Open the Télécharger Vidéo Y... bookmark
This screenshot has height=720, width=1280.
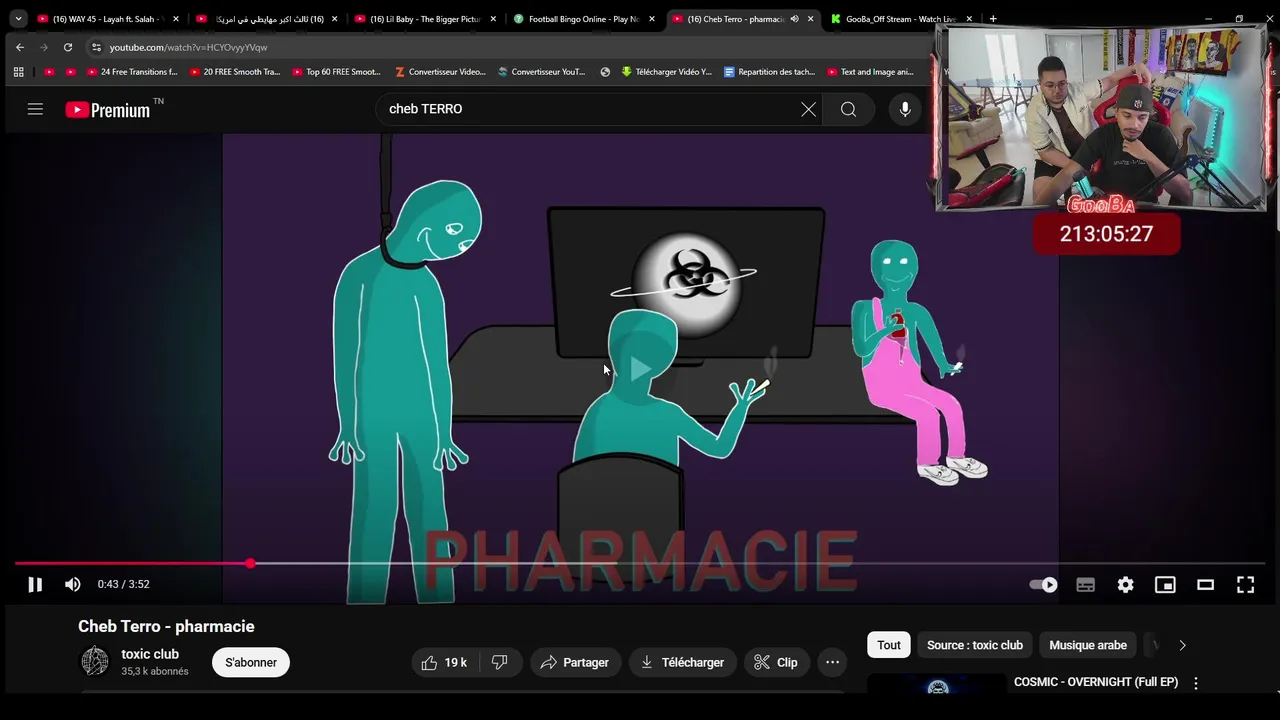[x=666, y=72]
